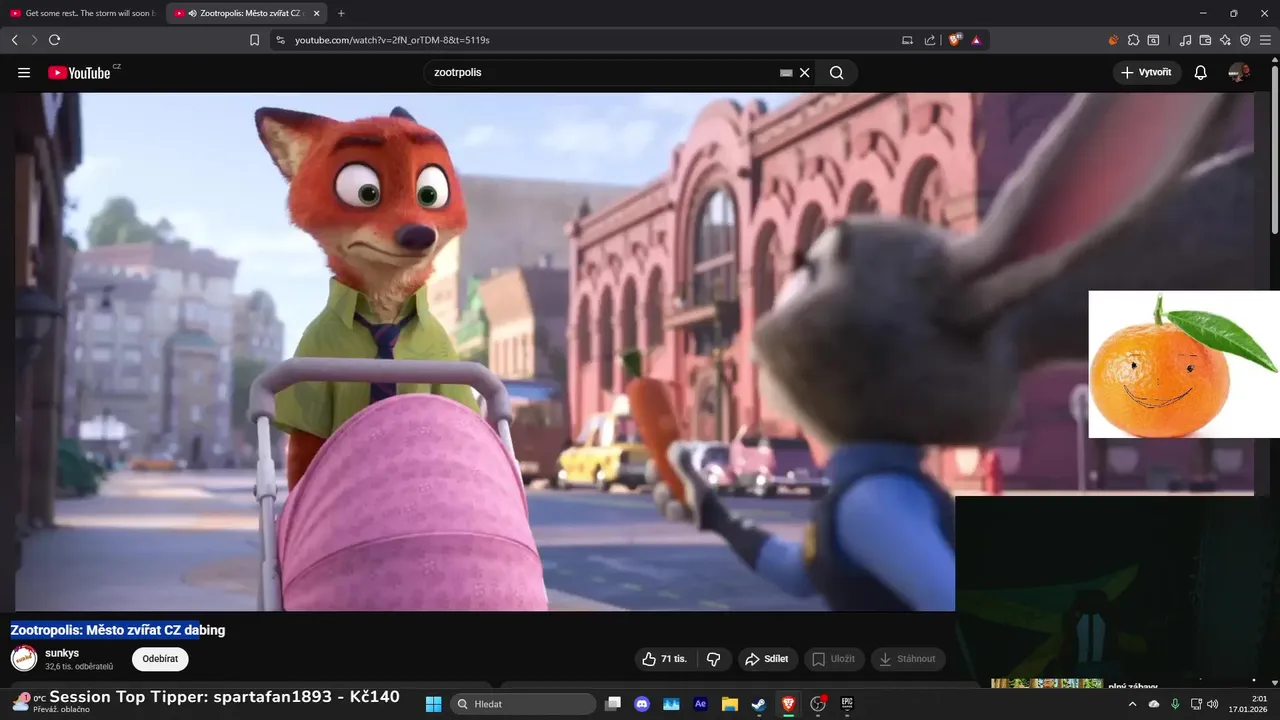Image resolution: width=1280 pixels, height=720 pixels.
Task: Open Brave Shields panel
Action: point(955,40)
